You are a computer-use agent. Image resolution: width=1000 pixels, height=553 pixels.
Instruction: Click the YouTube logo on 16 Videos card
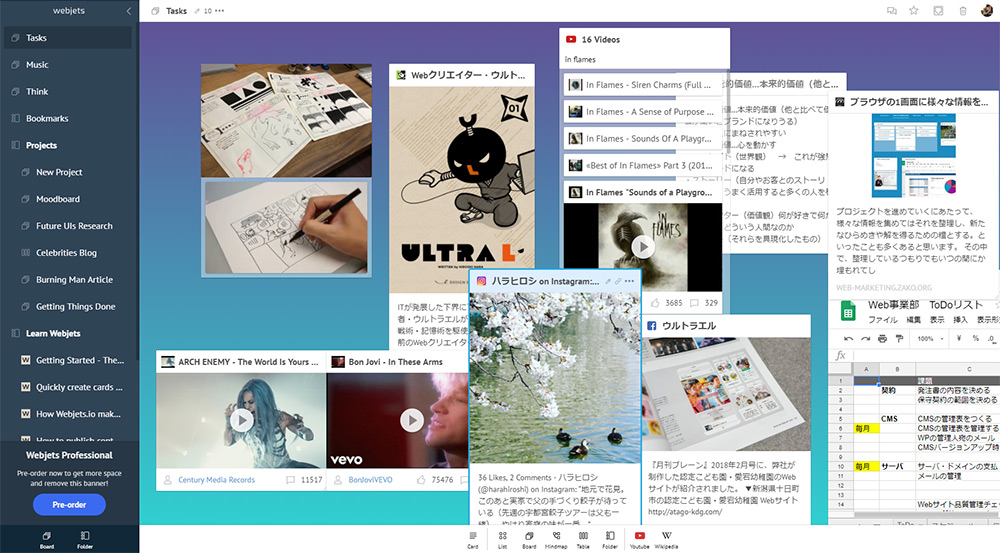coord(571,40)
